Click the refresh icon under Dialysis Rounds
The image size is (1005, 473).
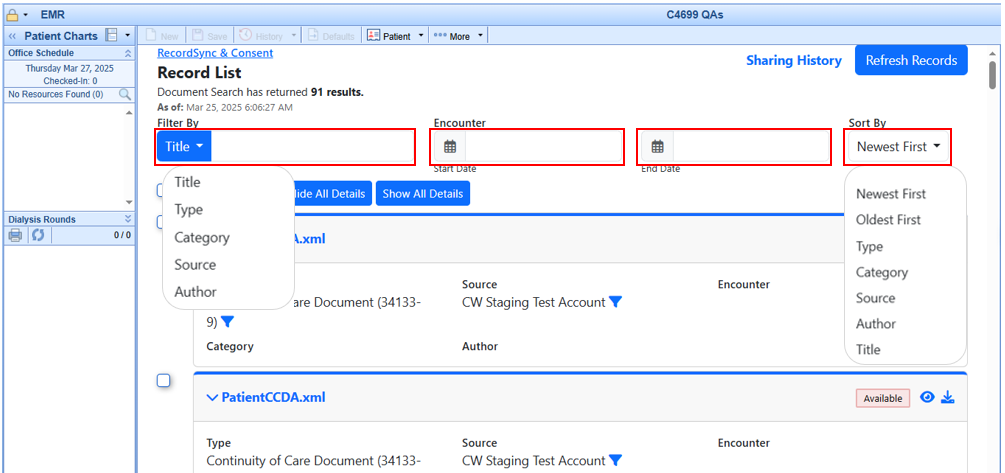[38, 235]
